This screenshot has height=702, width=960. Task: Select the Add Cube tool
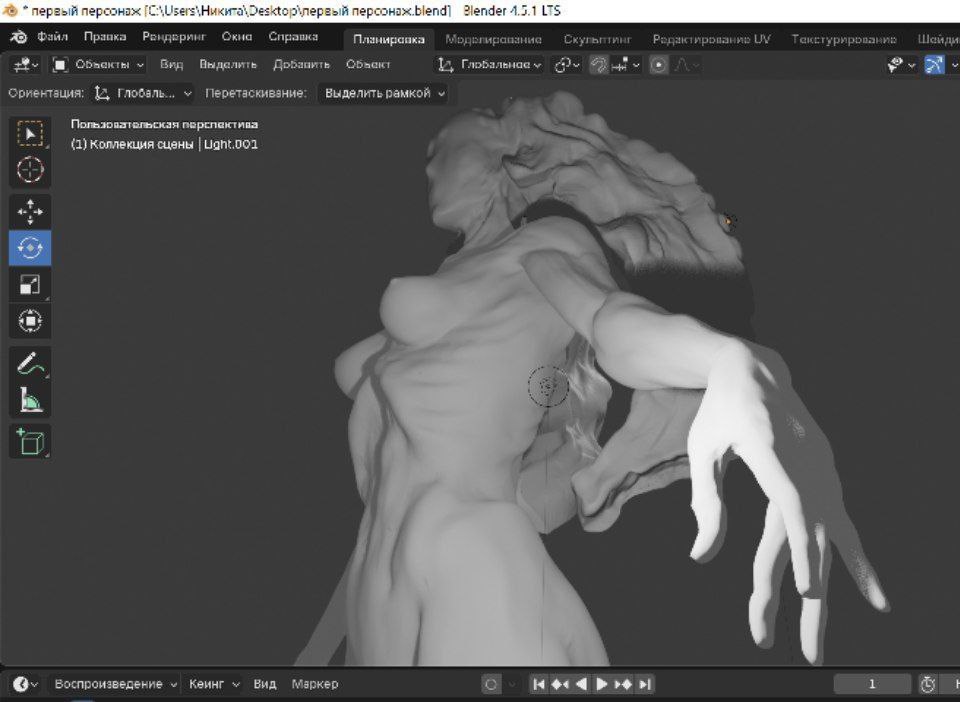pos(30,441)
